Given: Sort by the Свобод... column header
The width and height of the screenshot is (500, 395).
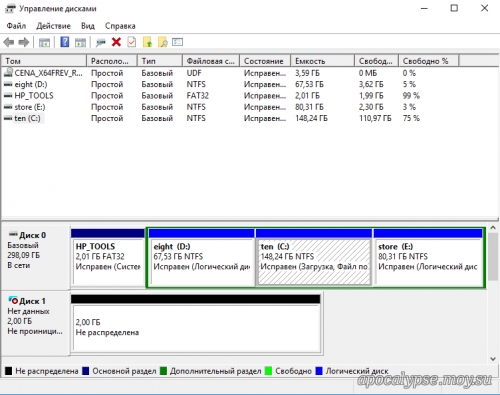Looking at the screenshot, I should click(x=376, y=61).
